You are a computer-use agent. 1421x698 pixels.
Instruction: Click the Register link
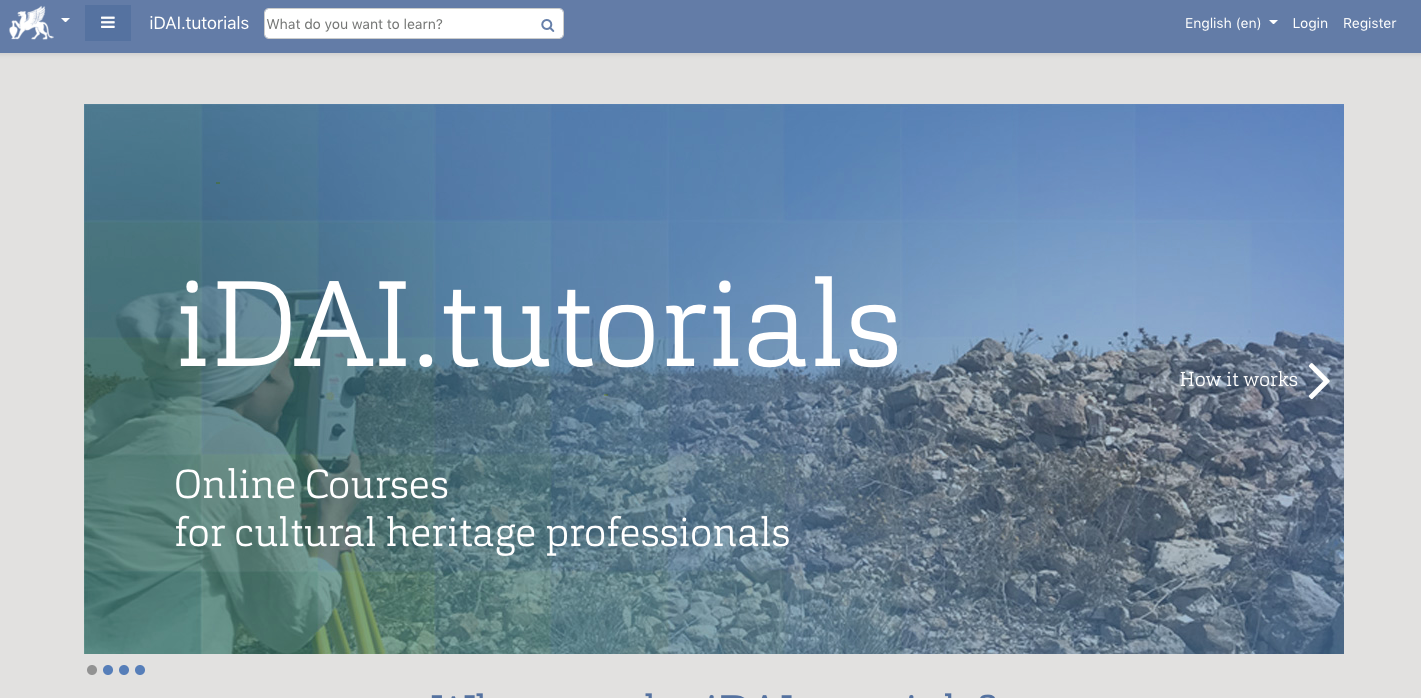click(1369, 23)
